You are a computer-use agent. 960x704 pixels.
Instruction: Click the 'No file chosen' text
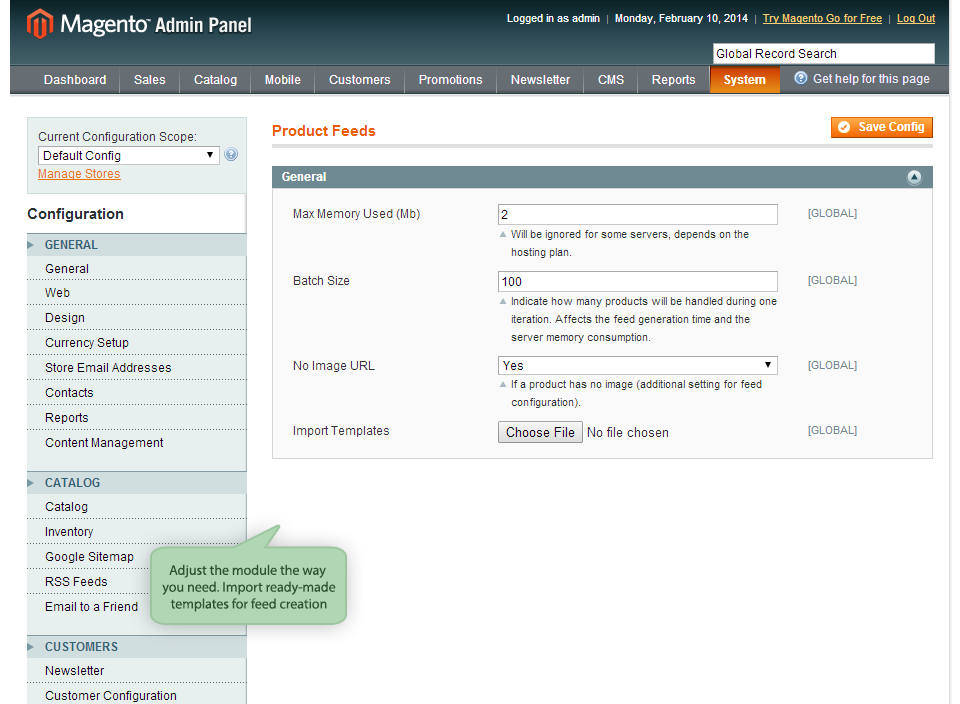(x=628, y=433)
